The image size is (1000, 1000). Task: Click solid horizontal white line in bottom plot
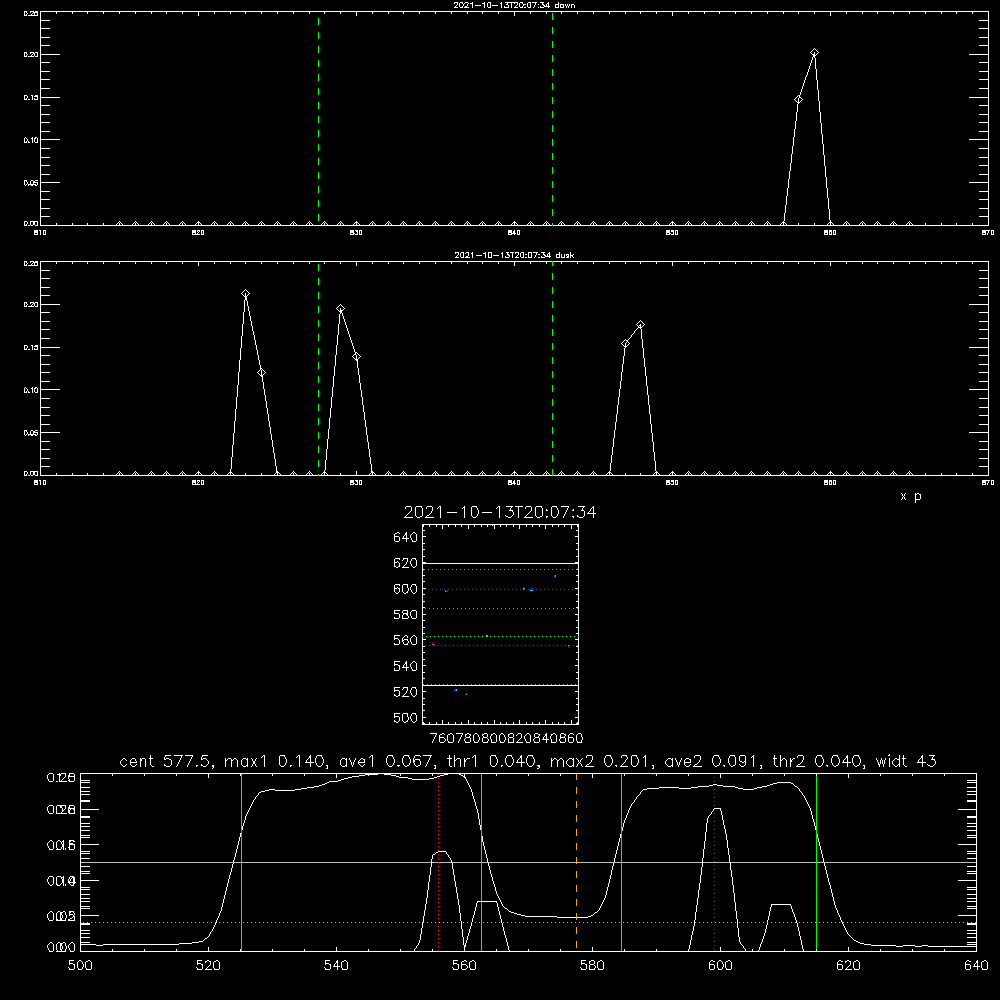coord(528,862)
